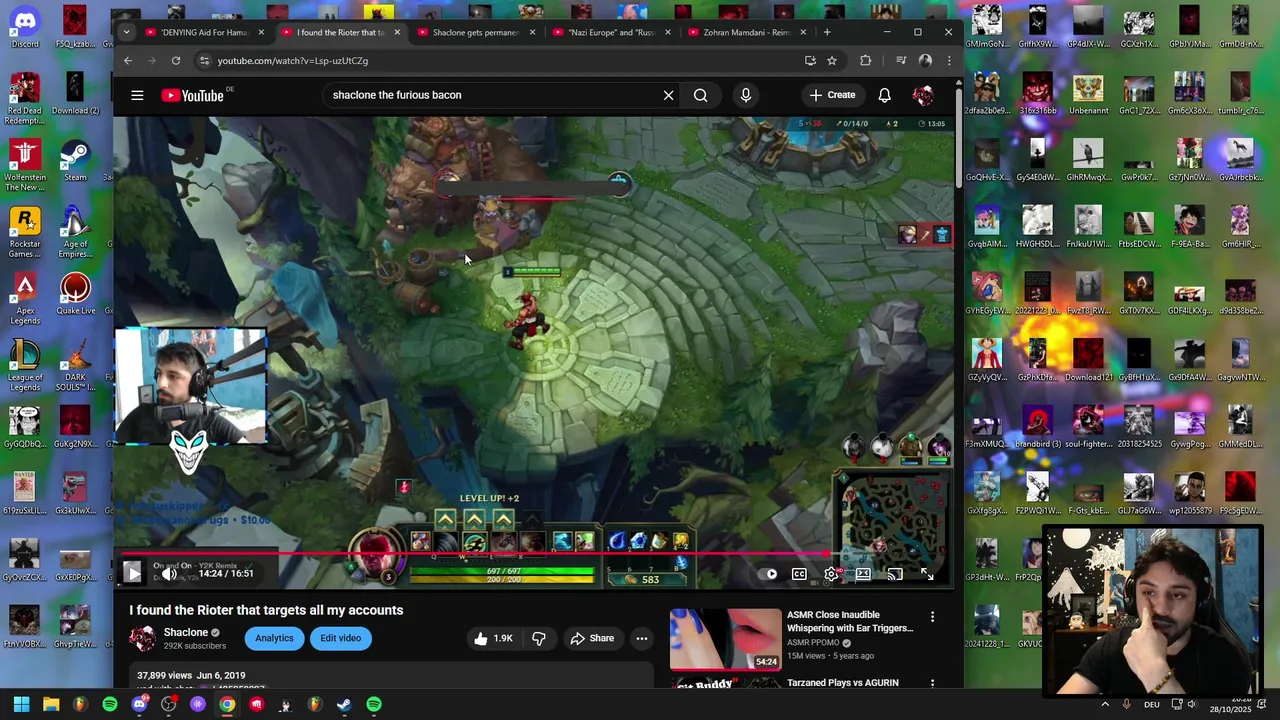
Task: Open Chrome tab search dropdown arrow
Action: [126, 32]
